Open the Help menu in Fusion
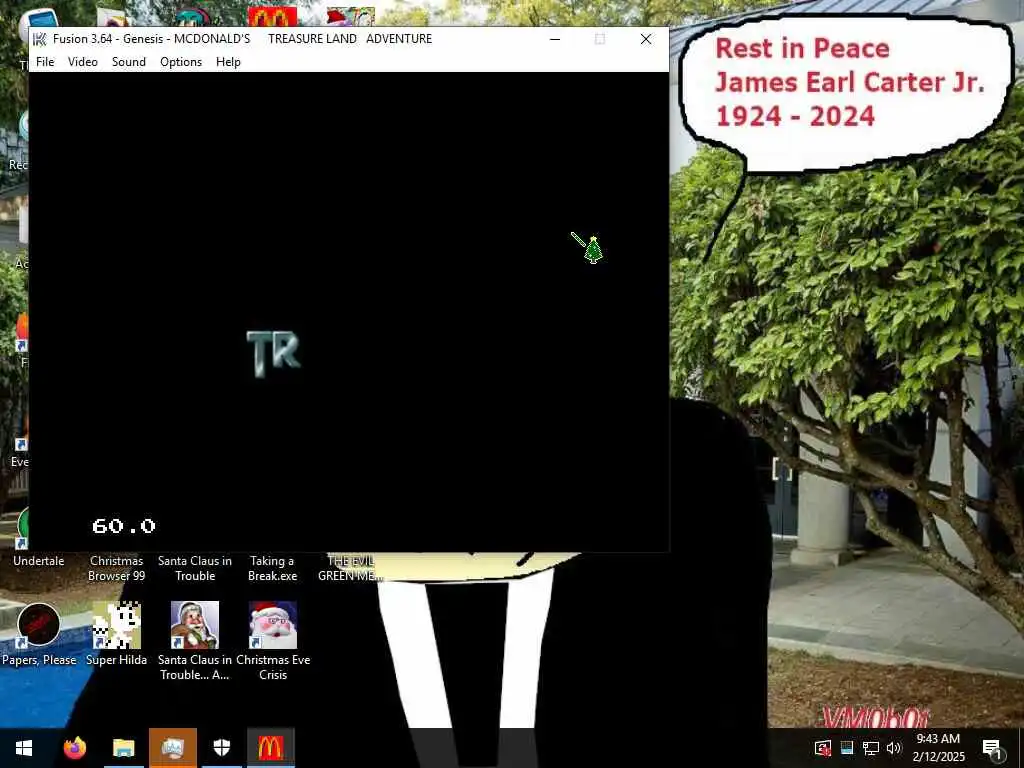 (229, 62)
